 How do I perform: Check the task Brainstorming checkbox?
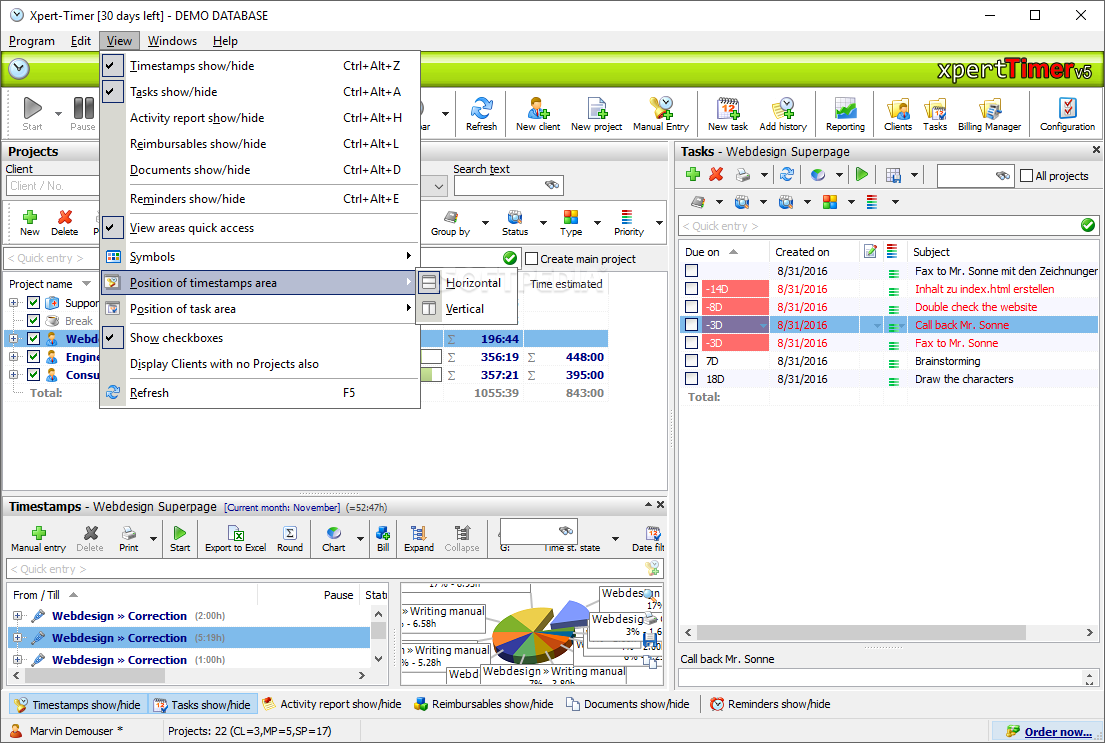tap(691, 361)
